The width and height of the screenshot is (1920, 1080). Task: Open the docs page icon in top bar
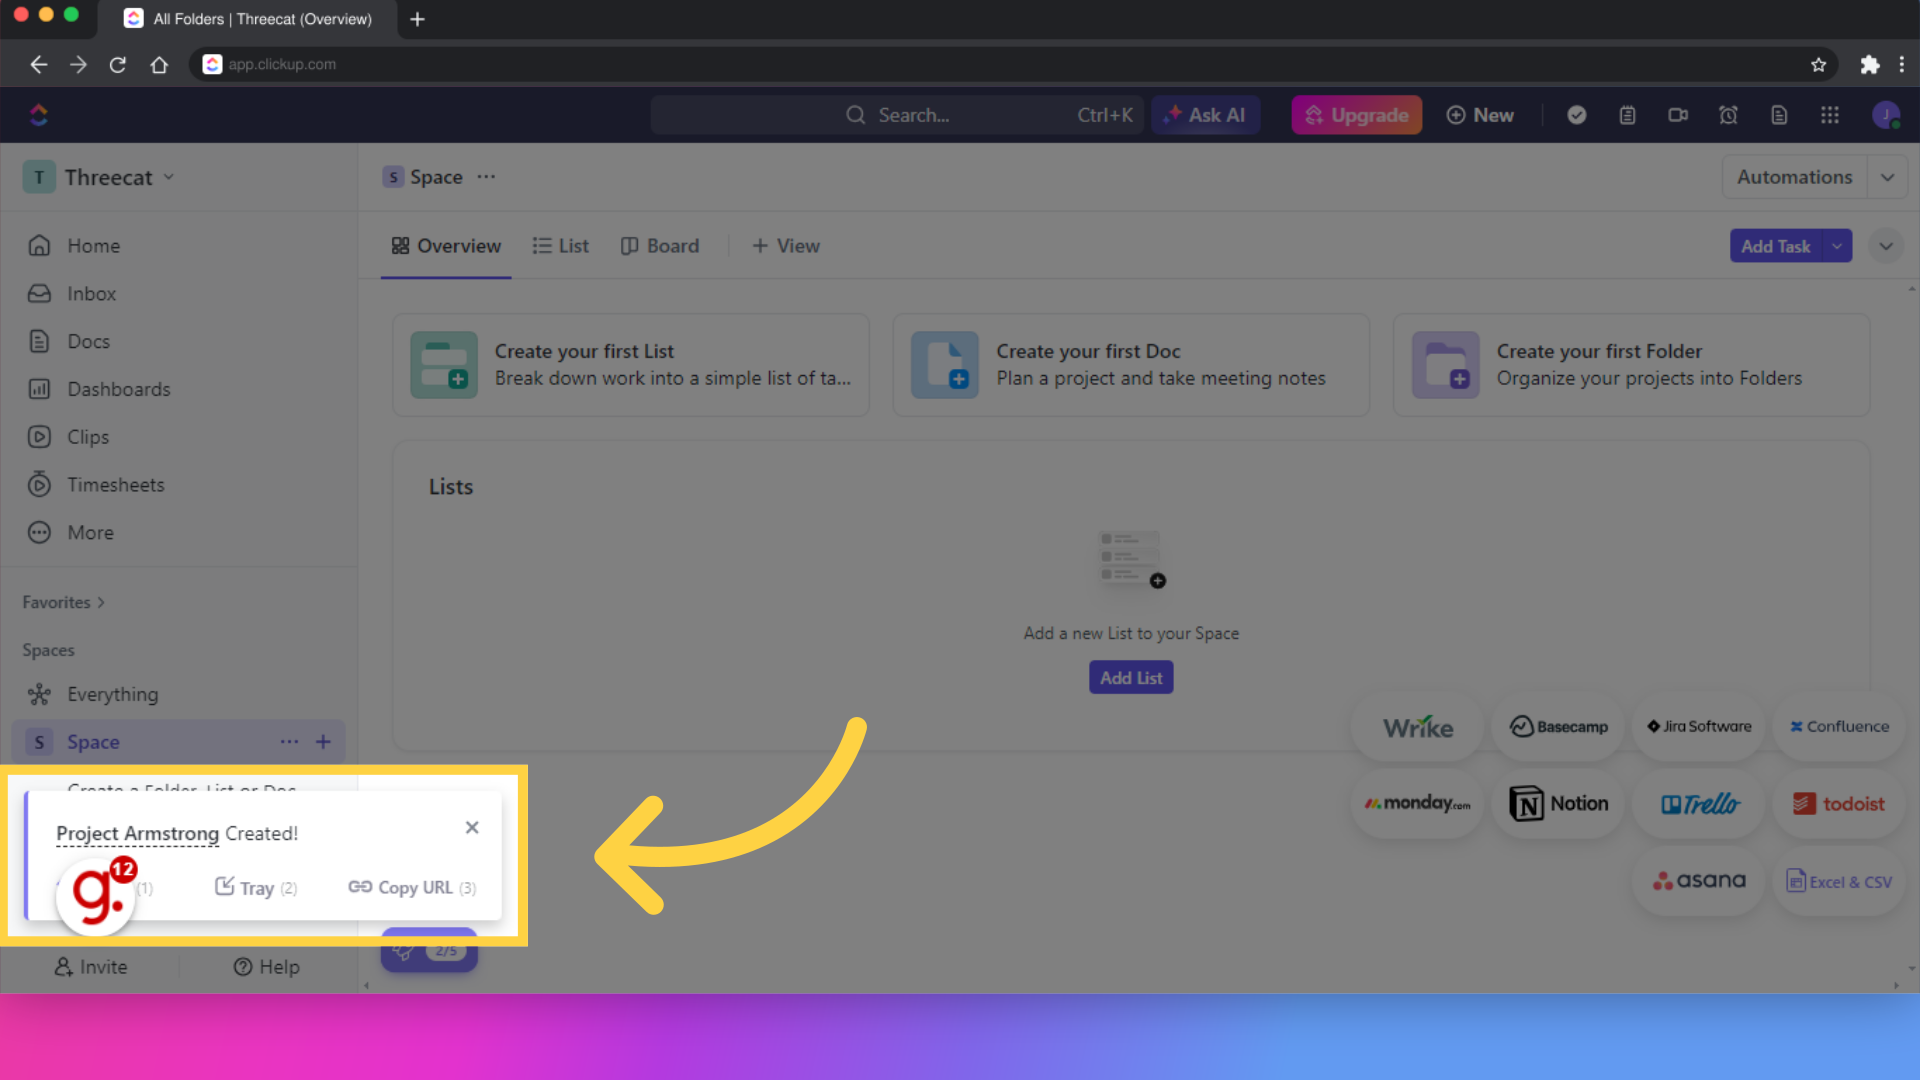1779,115
